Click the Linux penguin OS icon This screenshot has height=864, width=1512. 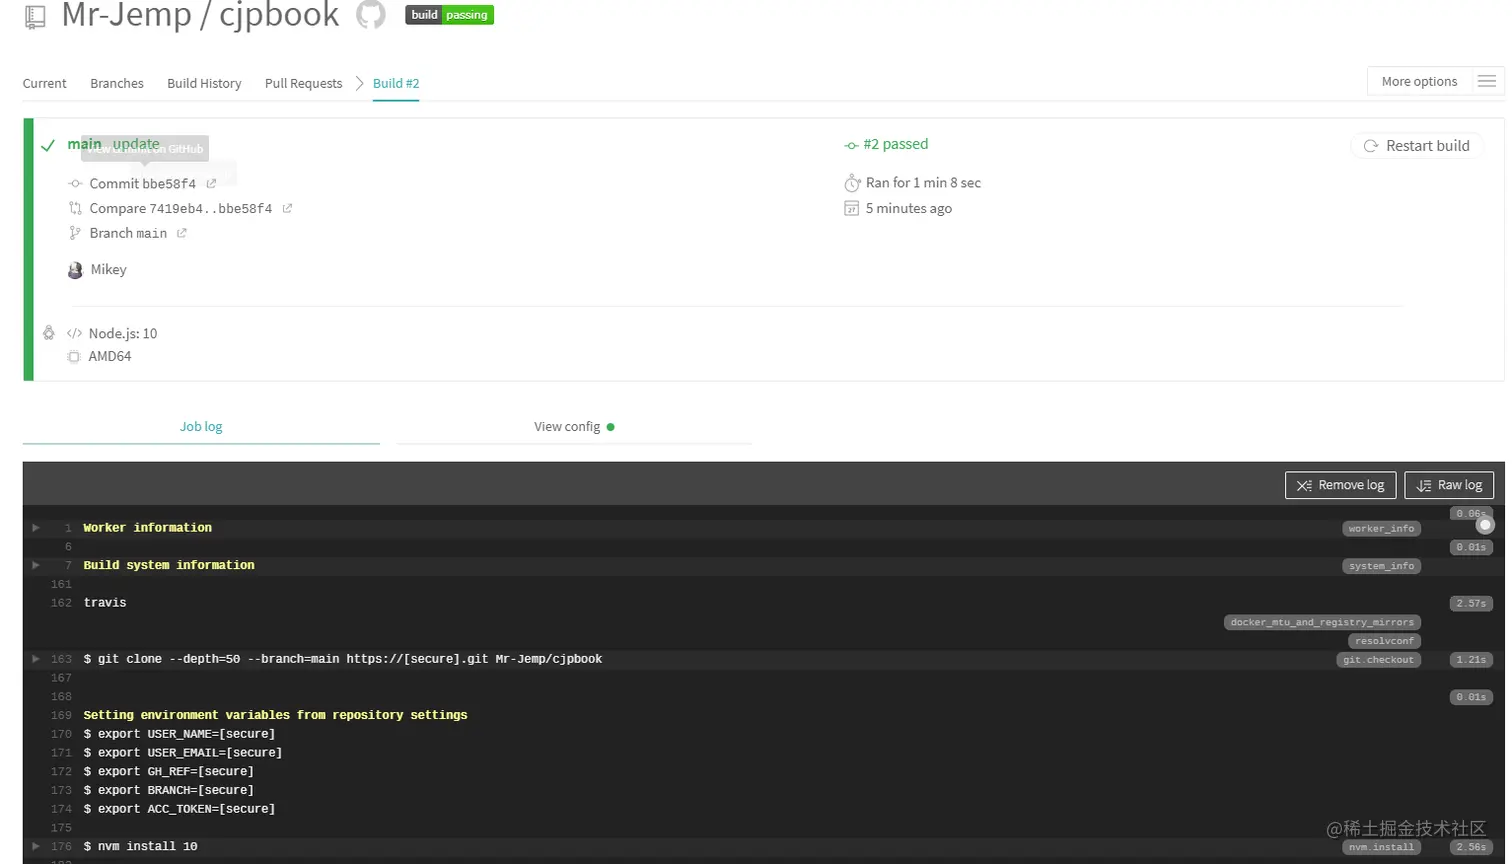[x=48, y=333]
